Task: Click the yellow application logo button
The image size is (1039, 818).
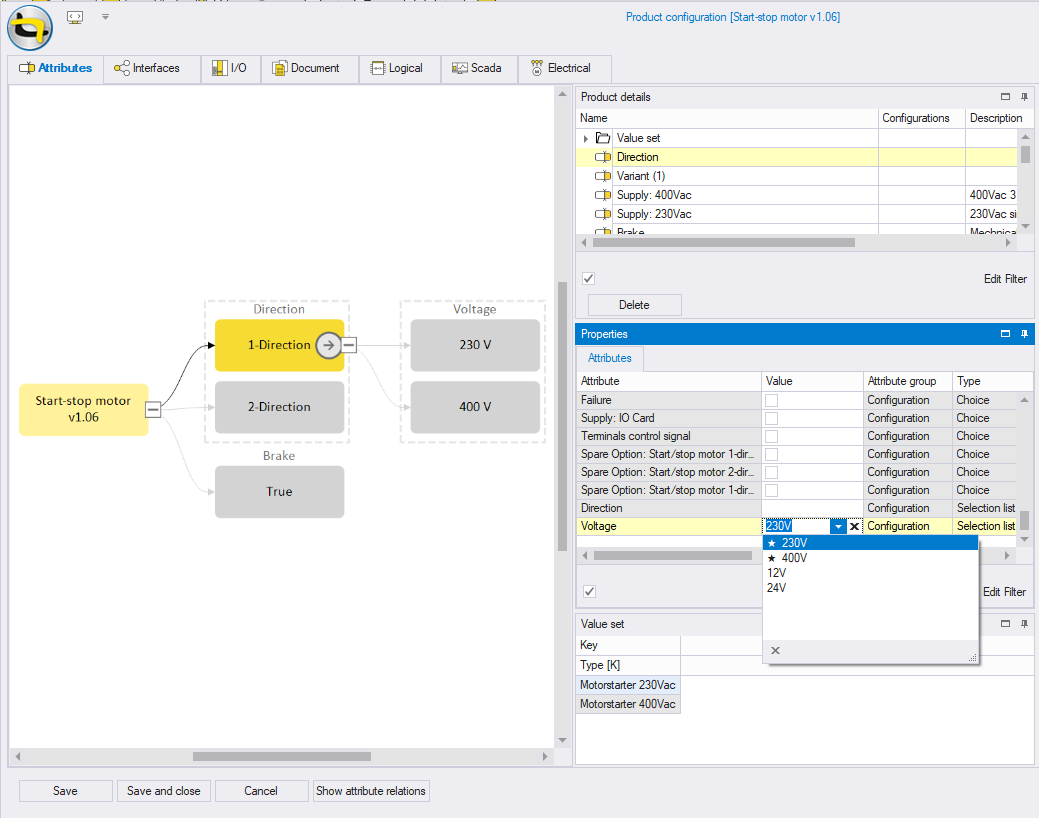Action: click(30, 28)
